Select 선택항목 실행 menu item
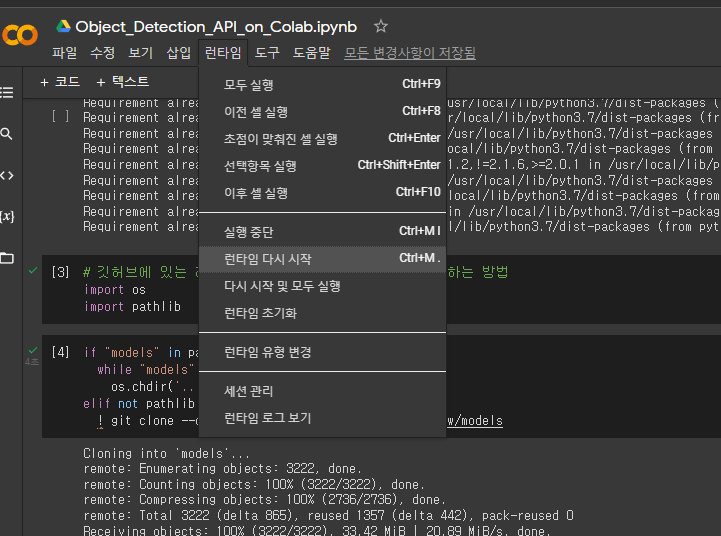The width and height of the screenshot is (721, 536). [322, 166]
